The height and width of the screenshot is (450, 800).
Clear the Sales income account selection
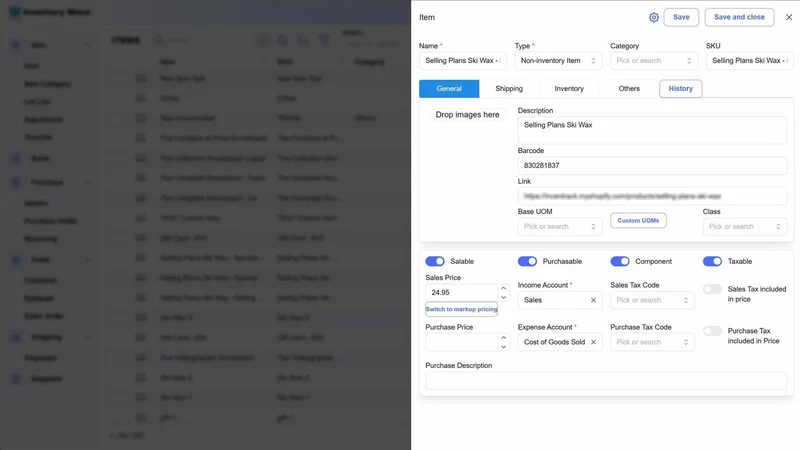(593, 301)
